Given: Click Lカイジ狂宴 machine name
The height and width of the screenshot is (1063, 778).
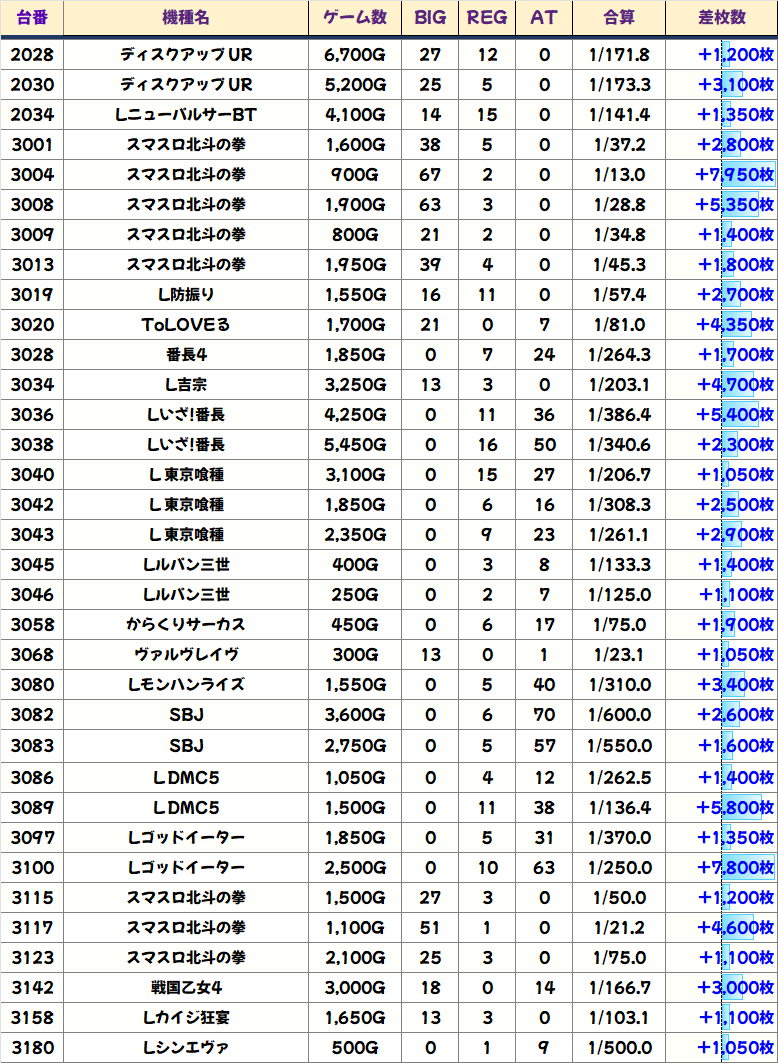Looking at the screenshot, I should (x=186, y=1018).
